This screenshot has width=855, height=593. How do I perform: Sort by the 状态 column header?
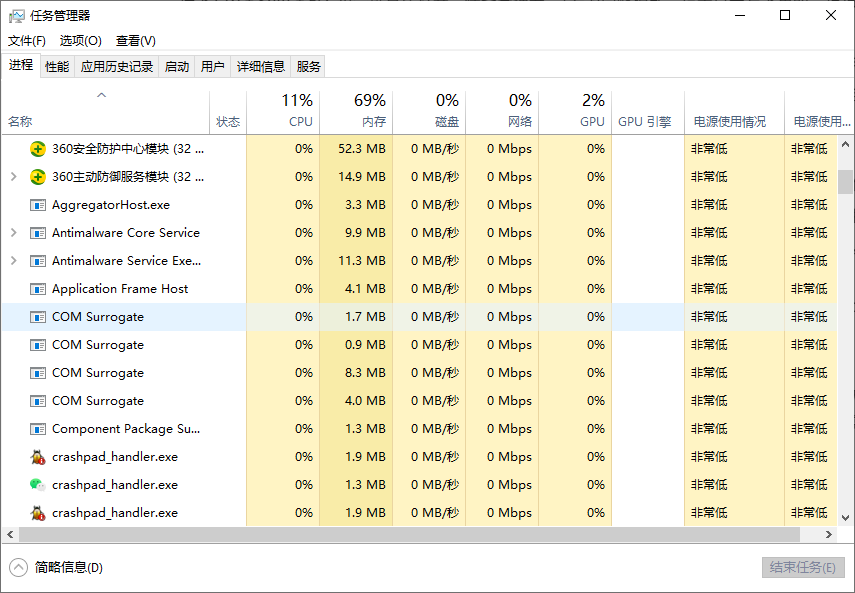click(228, 112)
